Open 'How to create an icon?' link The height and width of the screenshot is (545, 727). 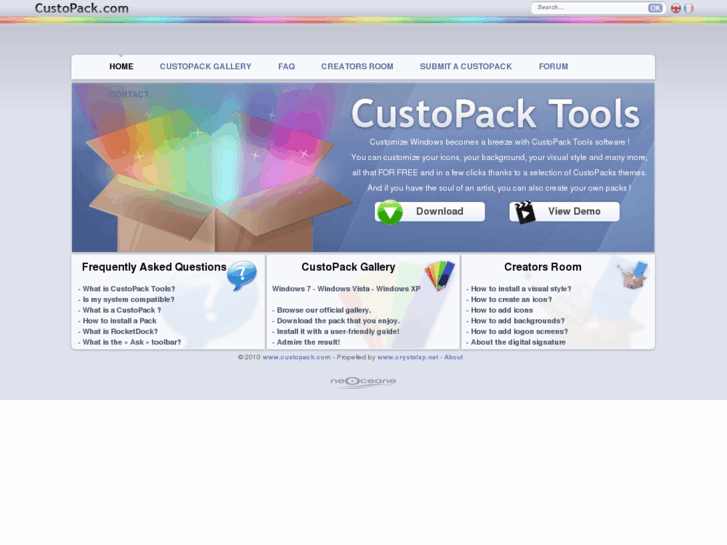511,299
